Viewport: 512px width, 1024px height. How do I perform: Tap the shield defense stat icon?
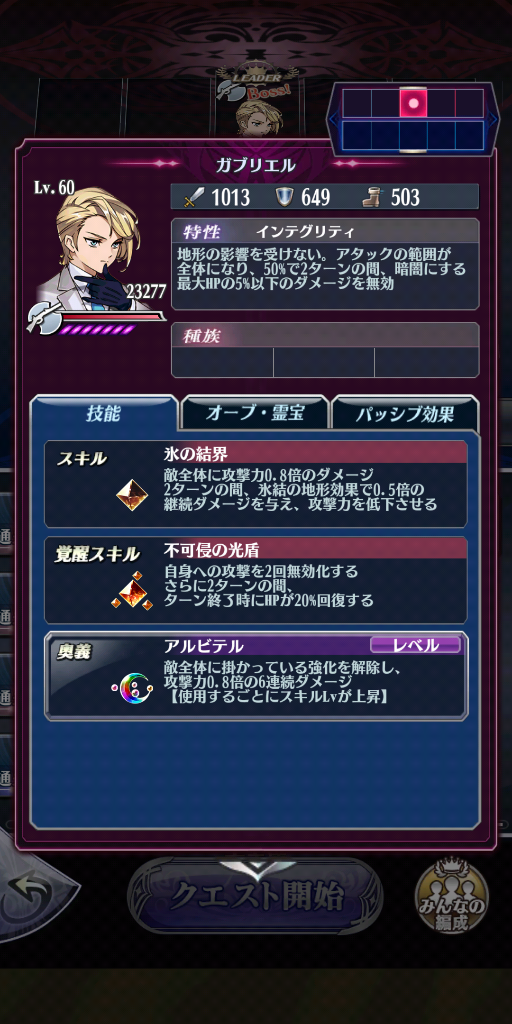pyautogui.click(x=284, y=197)
